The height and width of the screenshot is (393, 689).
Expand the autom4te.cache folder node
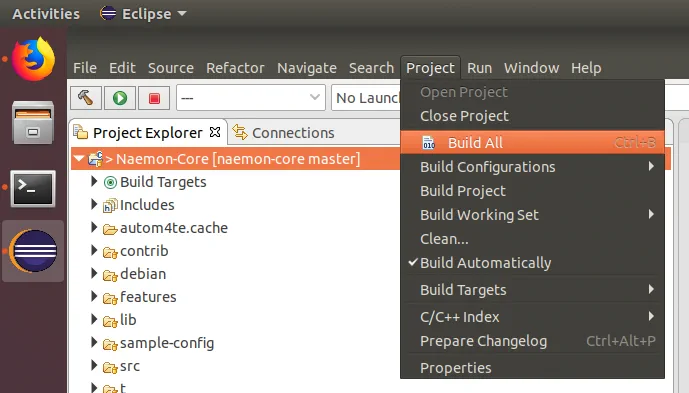click(x=94, y=227)
